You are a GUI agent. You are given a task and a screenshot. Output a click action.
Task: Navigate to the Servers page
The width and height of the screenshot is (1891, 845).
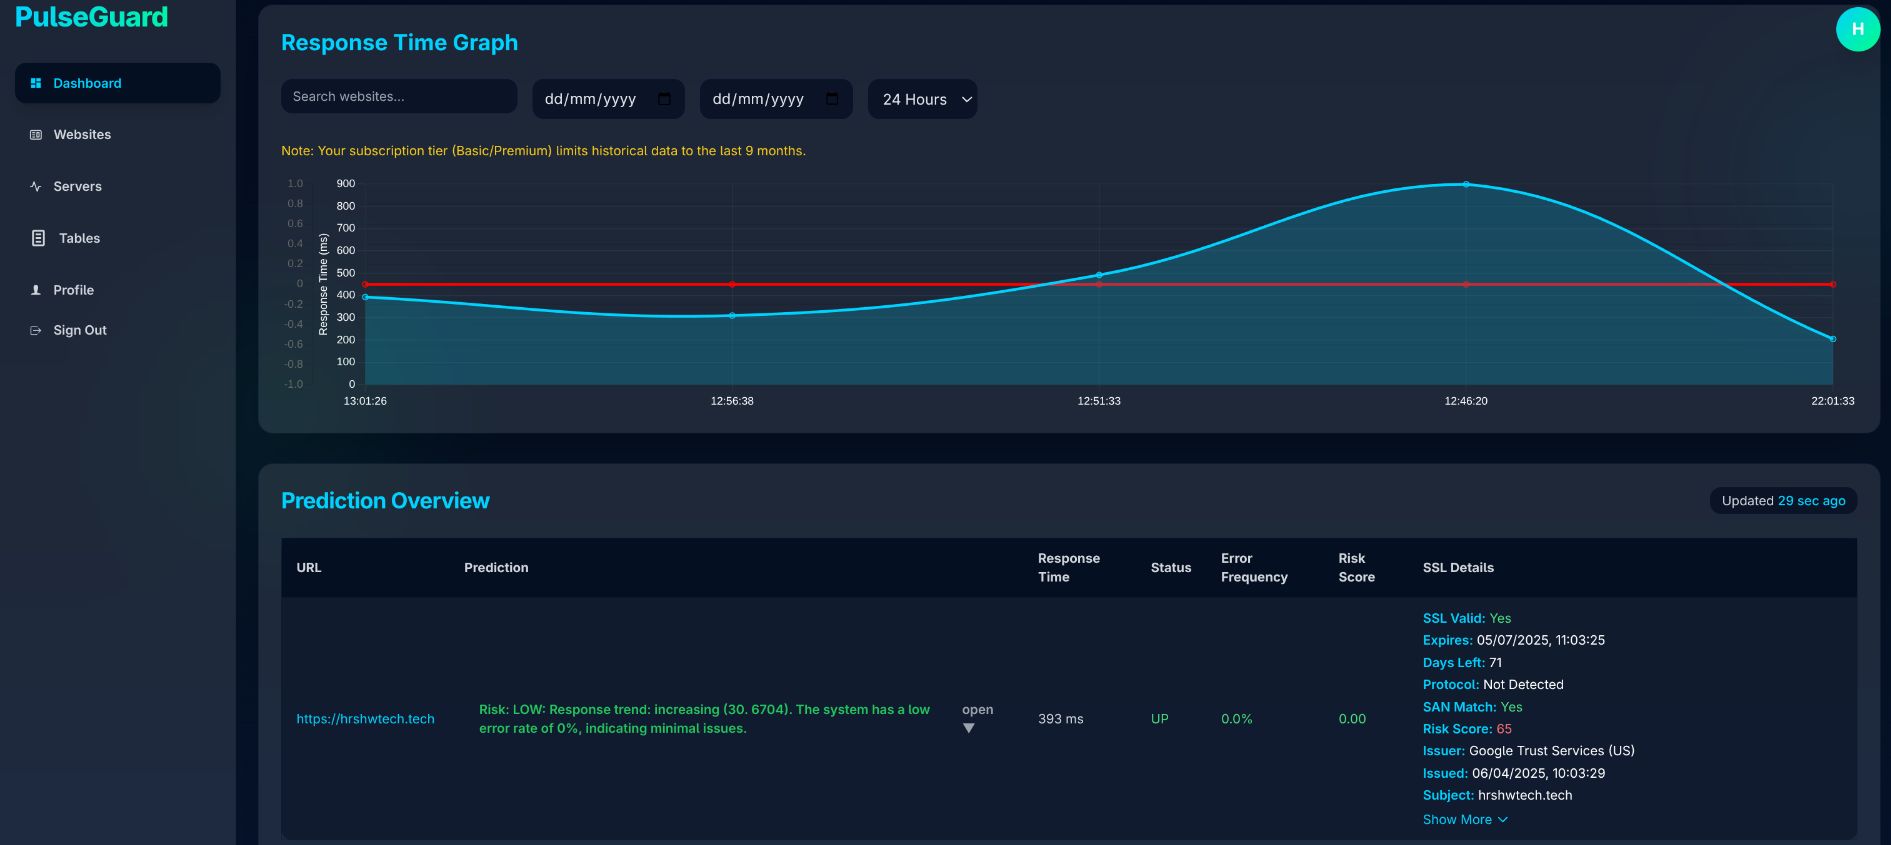coord(77,187)
